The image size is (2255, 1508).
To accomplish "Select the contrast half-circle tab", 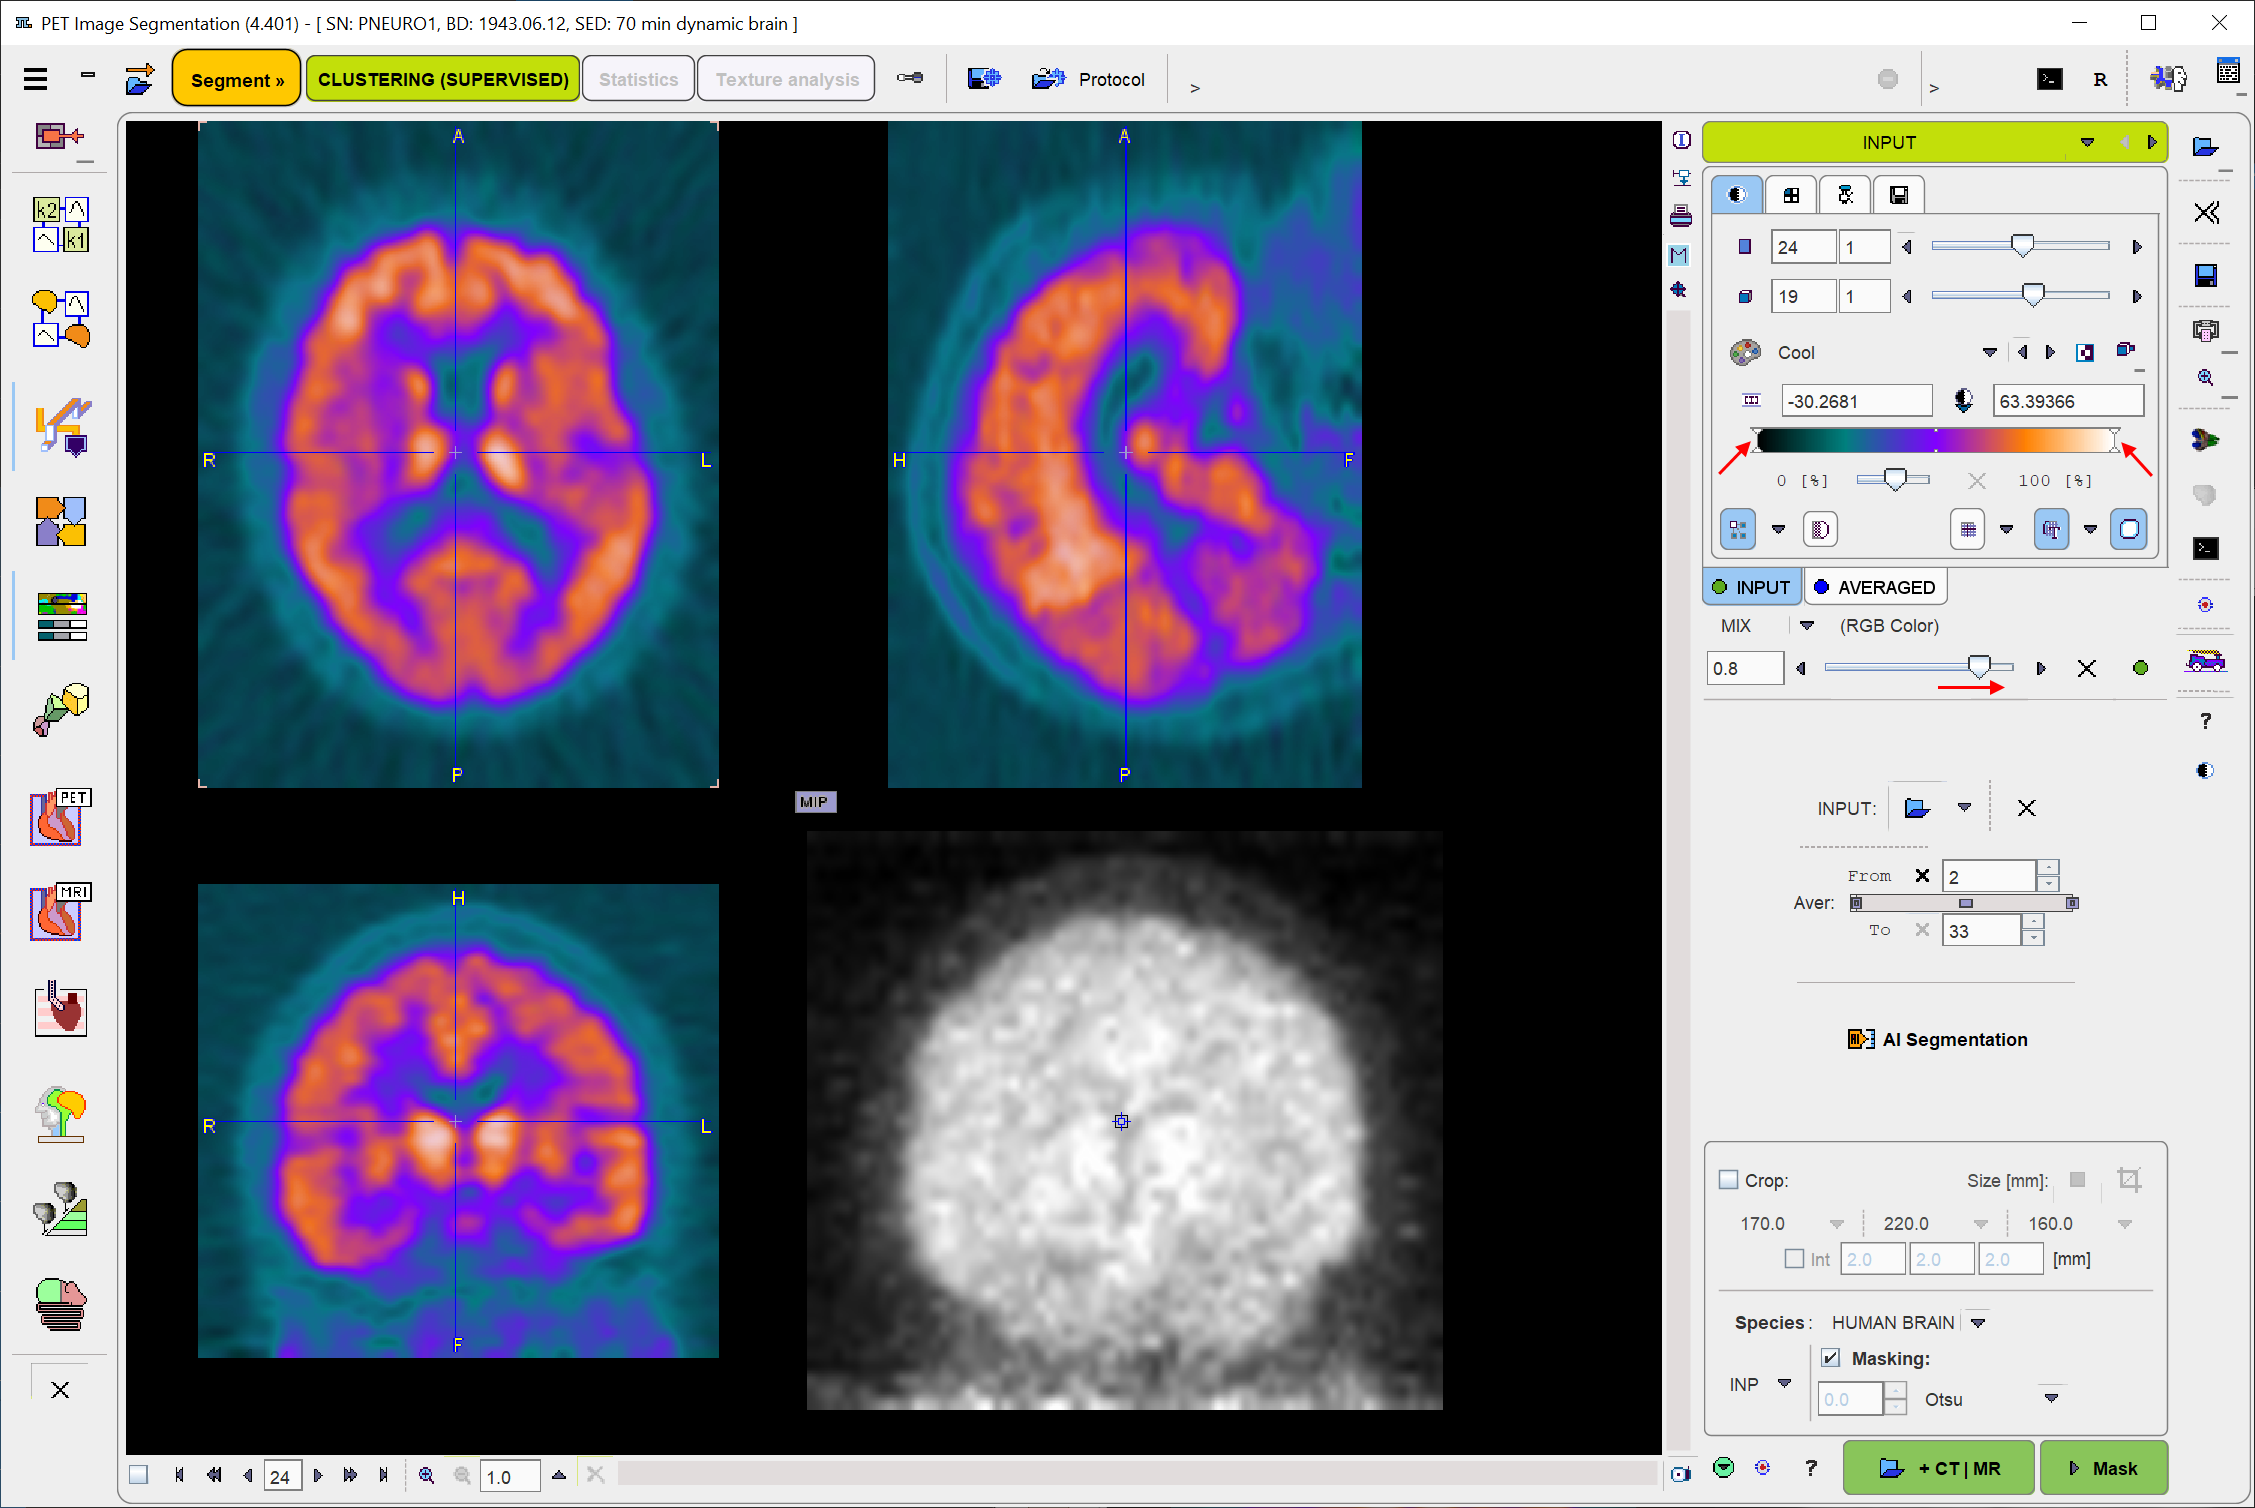I will [1737, 195].
